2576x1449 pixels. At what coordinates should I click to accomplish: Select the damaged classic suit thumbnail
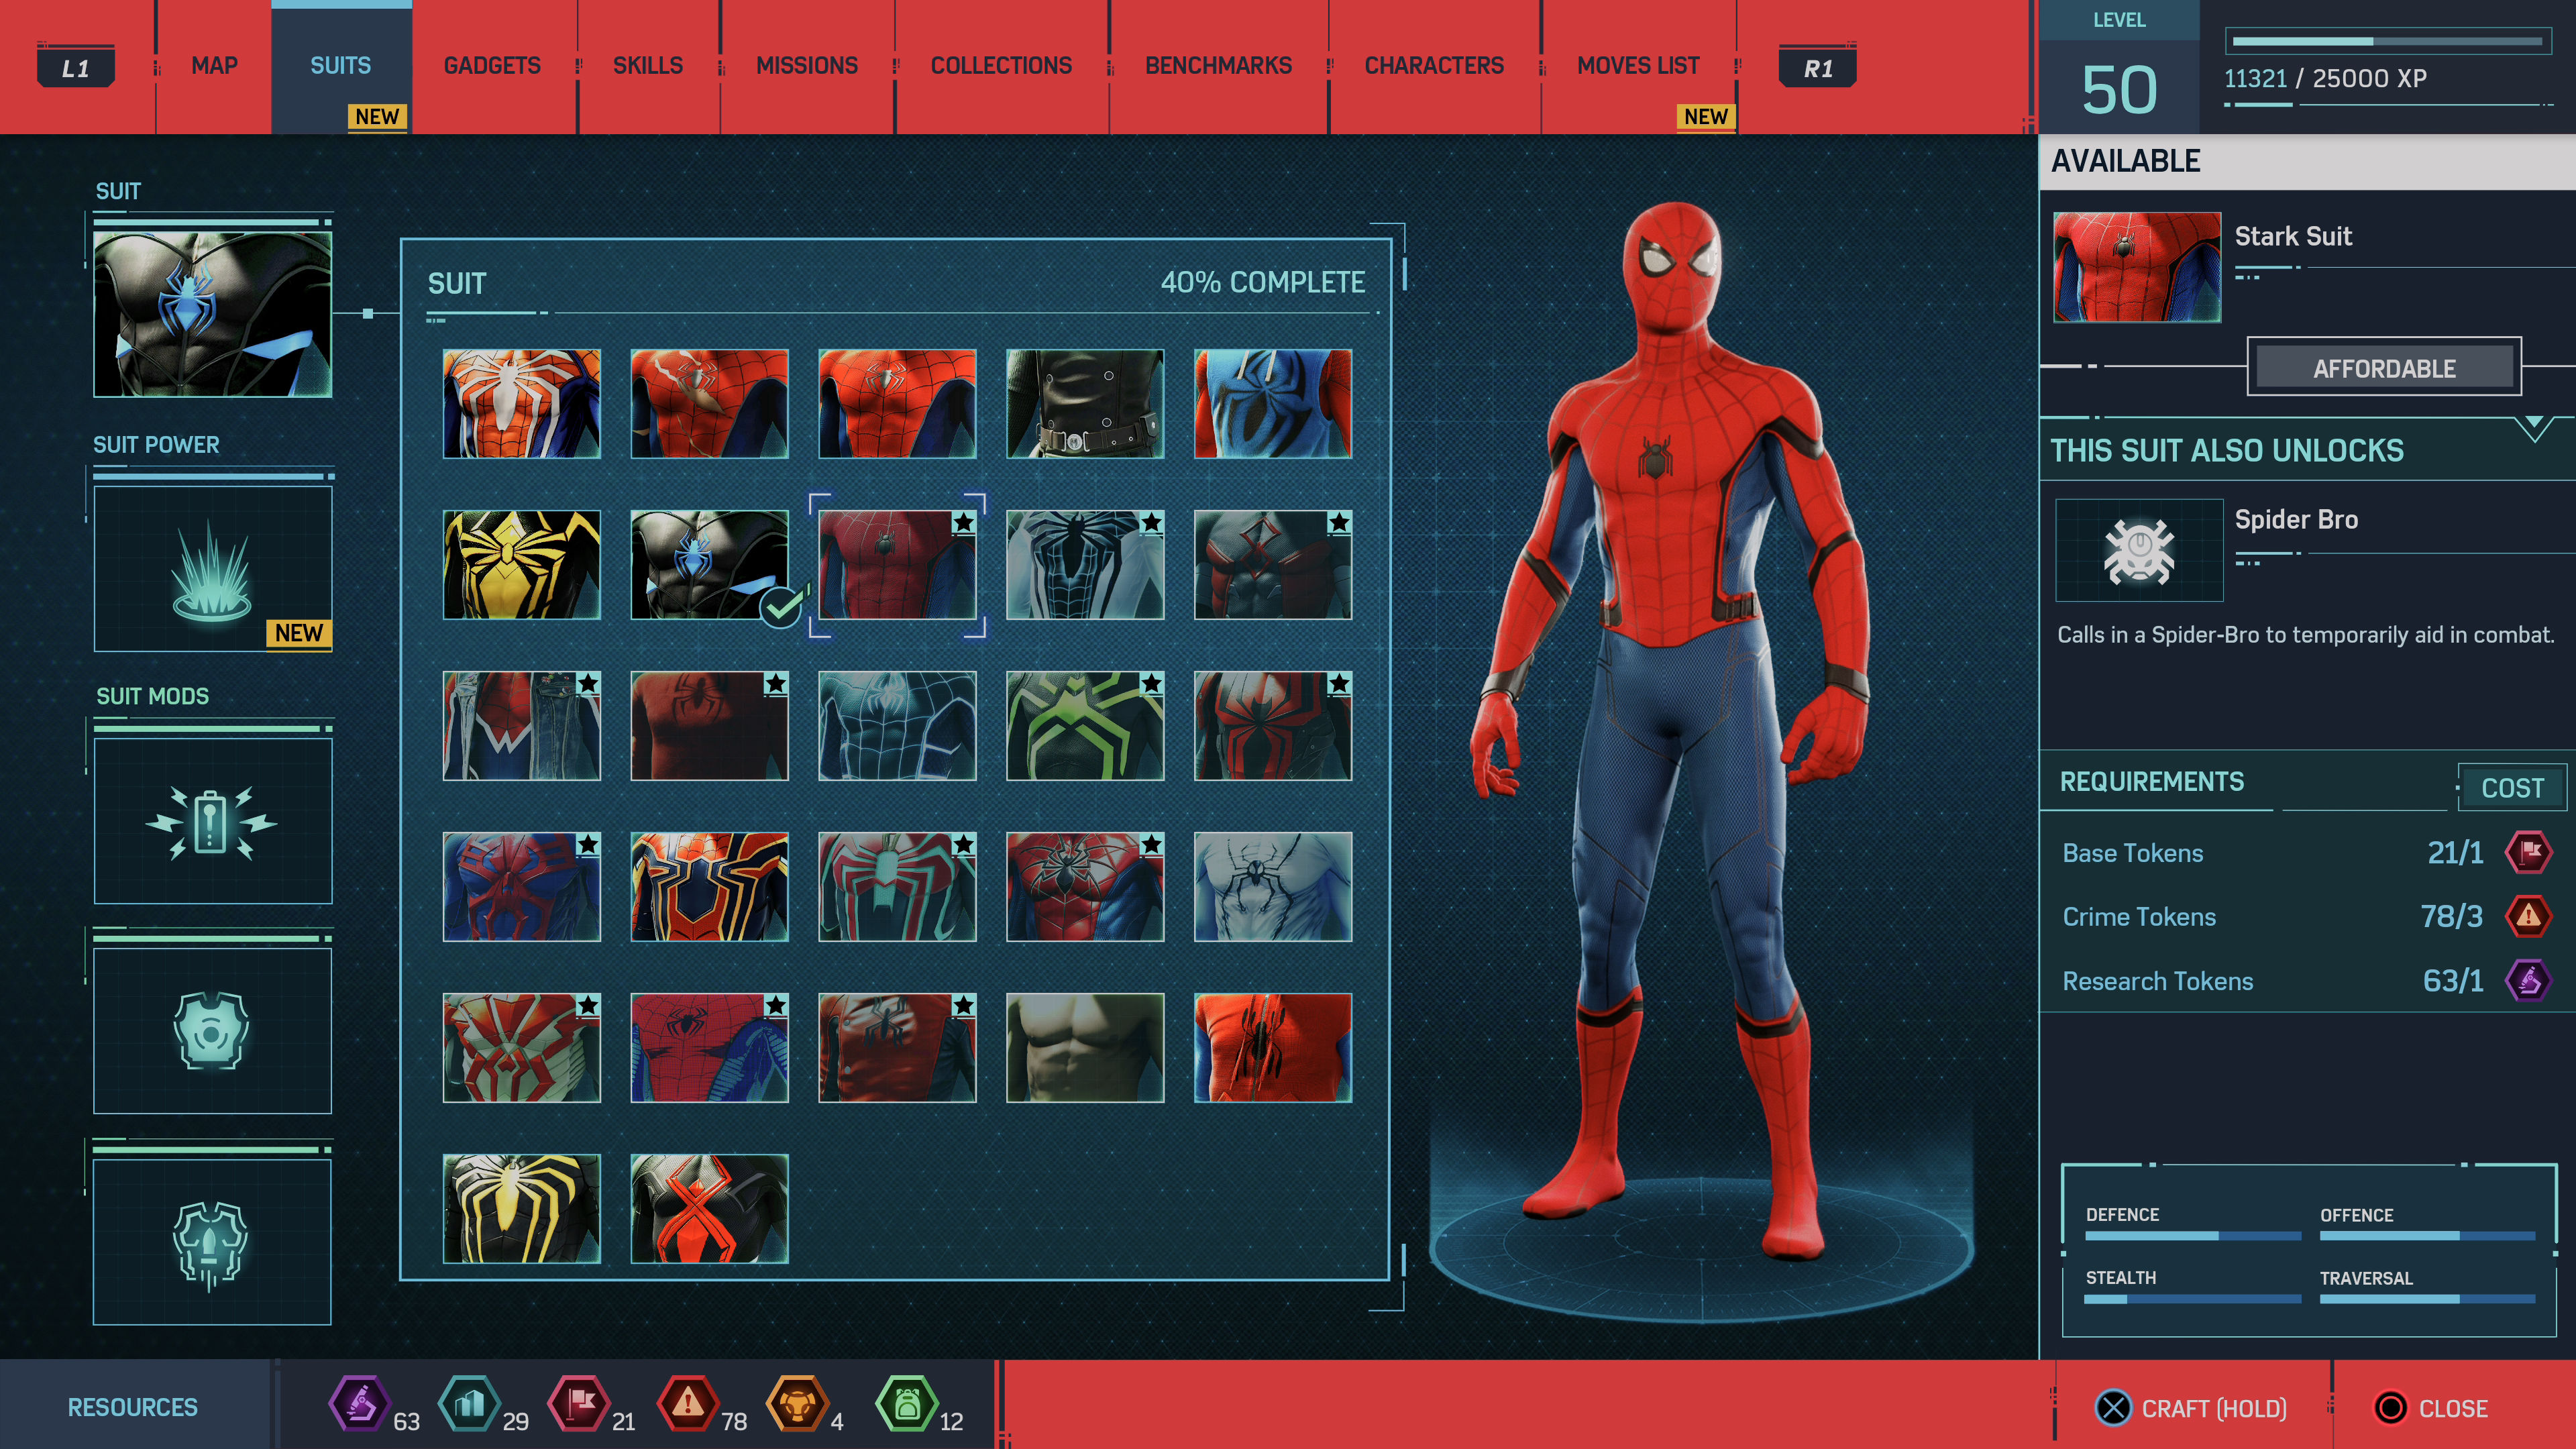(x=710, y=404)
